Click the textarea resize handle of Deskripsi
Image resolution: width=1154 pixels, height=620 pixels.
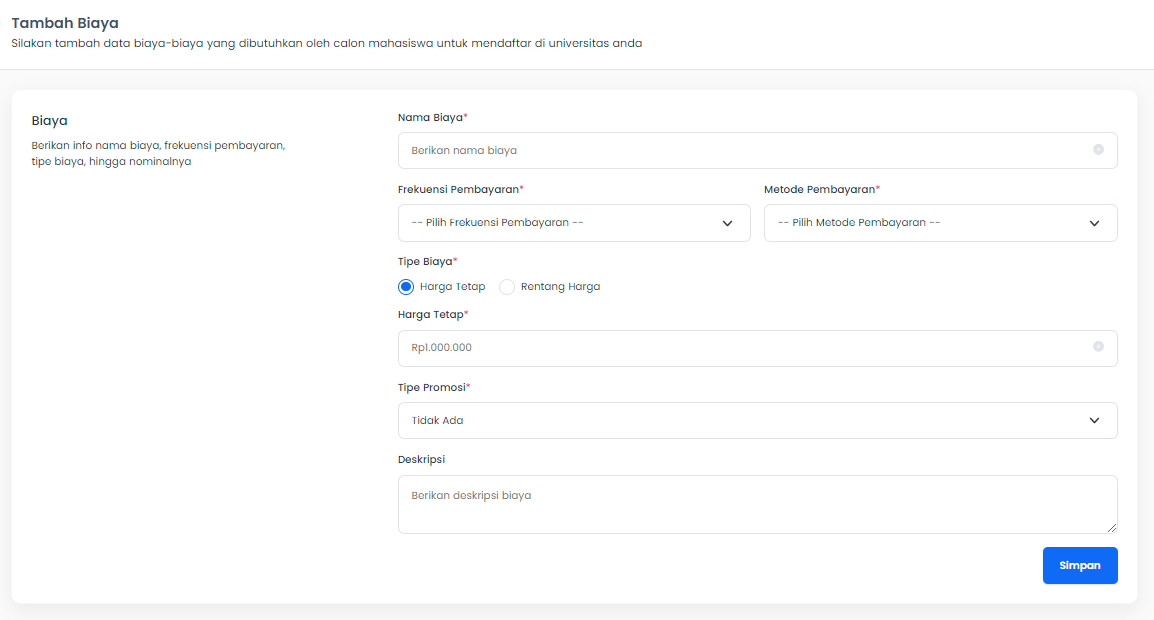click(x=1111, y=527)
